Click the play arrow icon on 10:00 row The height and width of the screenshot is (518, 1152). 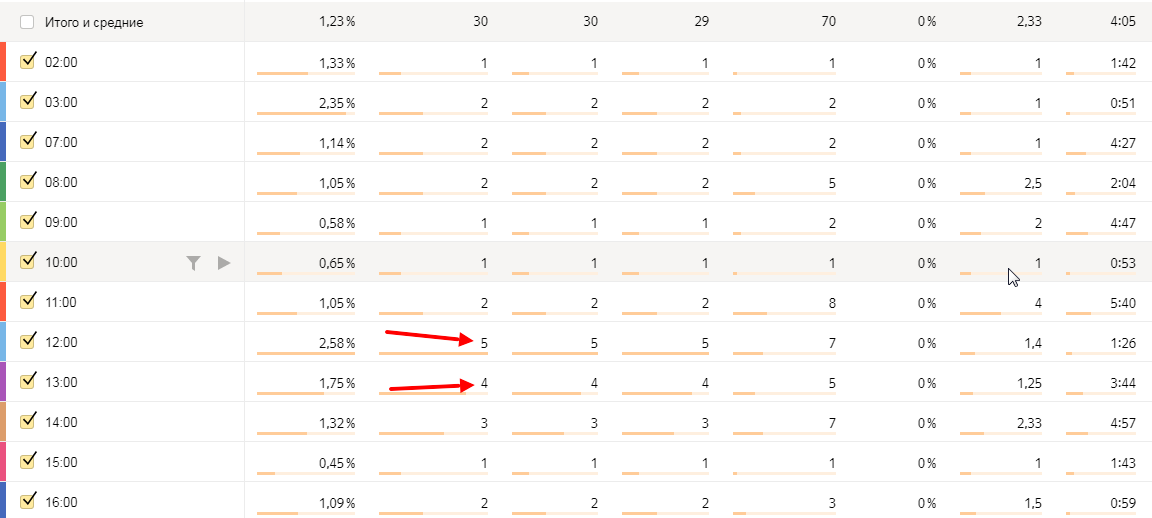(x=224, y=263)
